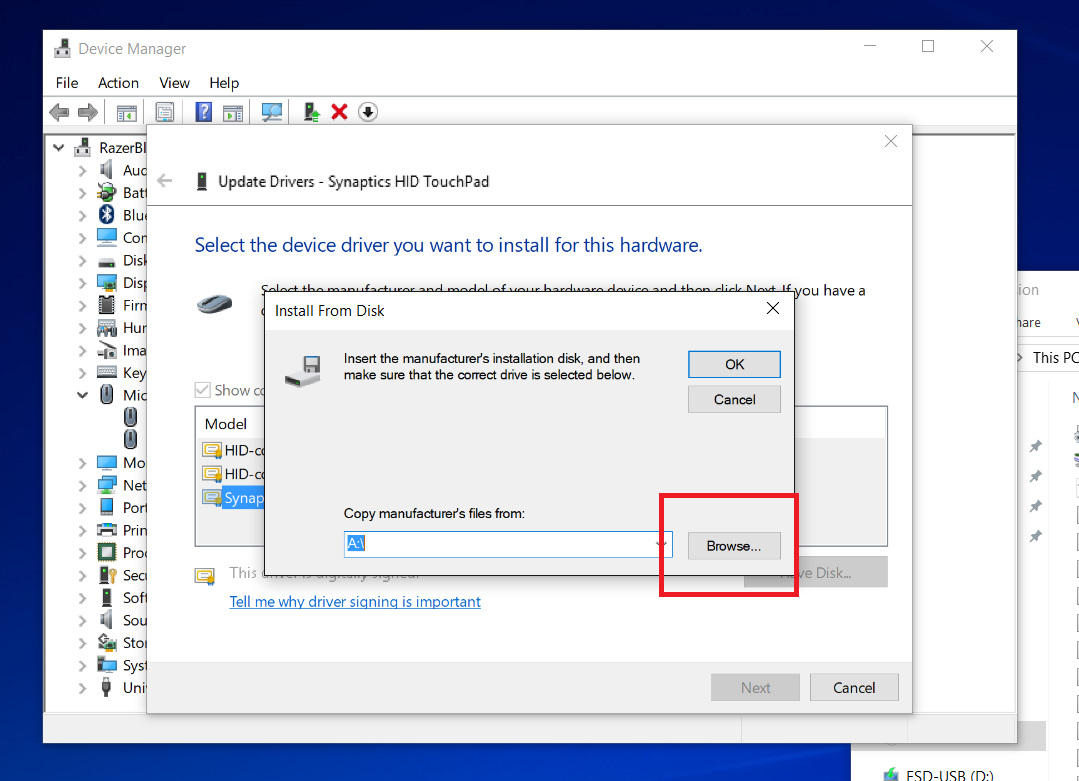1079x781 pixels.
Task: Click the Scan for hardware changes icon
Action: (271, 111)
